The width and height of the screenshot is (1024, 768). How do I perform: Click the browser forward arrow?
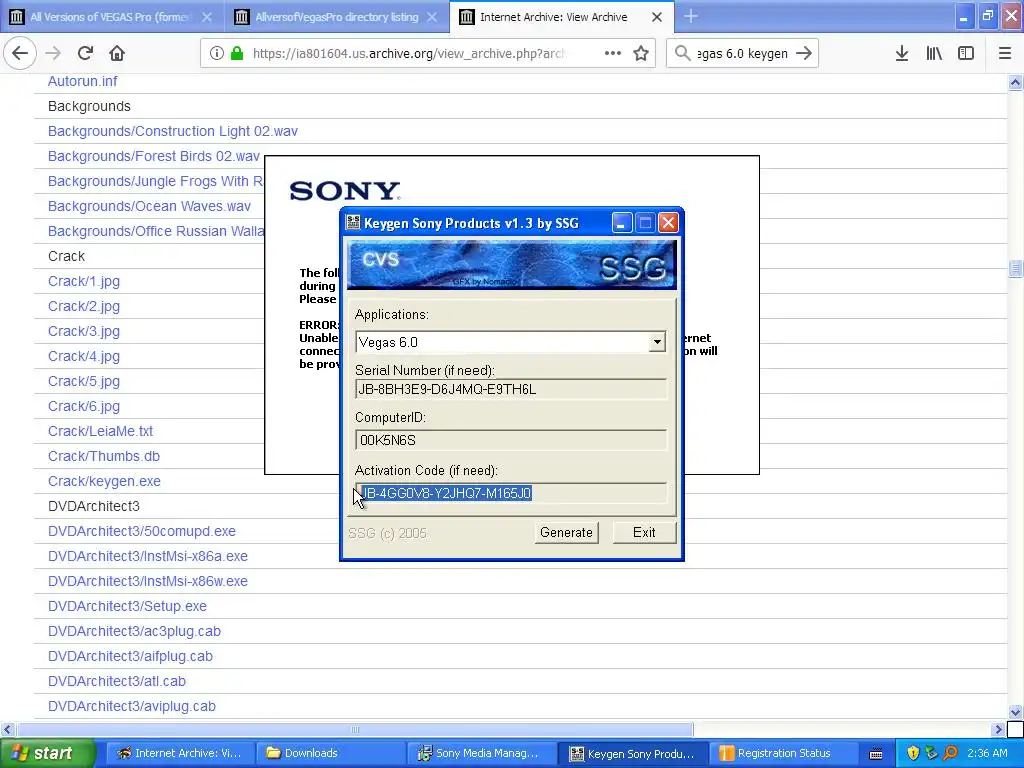pos(54,54)
